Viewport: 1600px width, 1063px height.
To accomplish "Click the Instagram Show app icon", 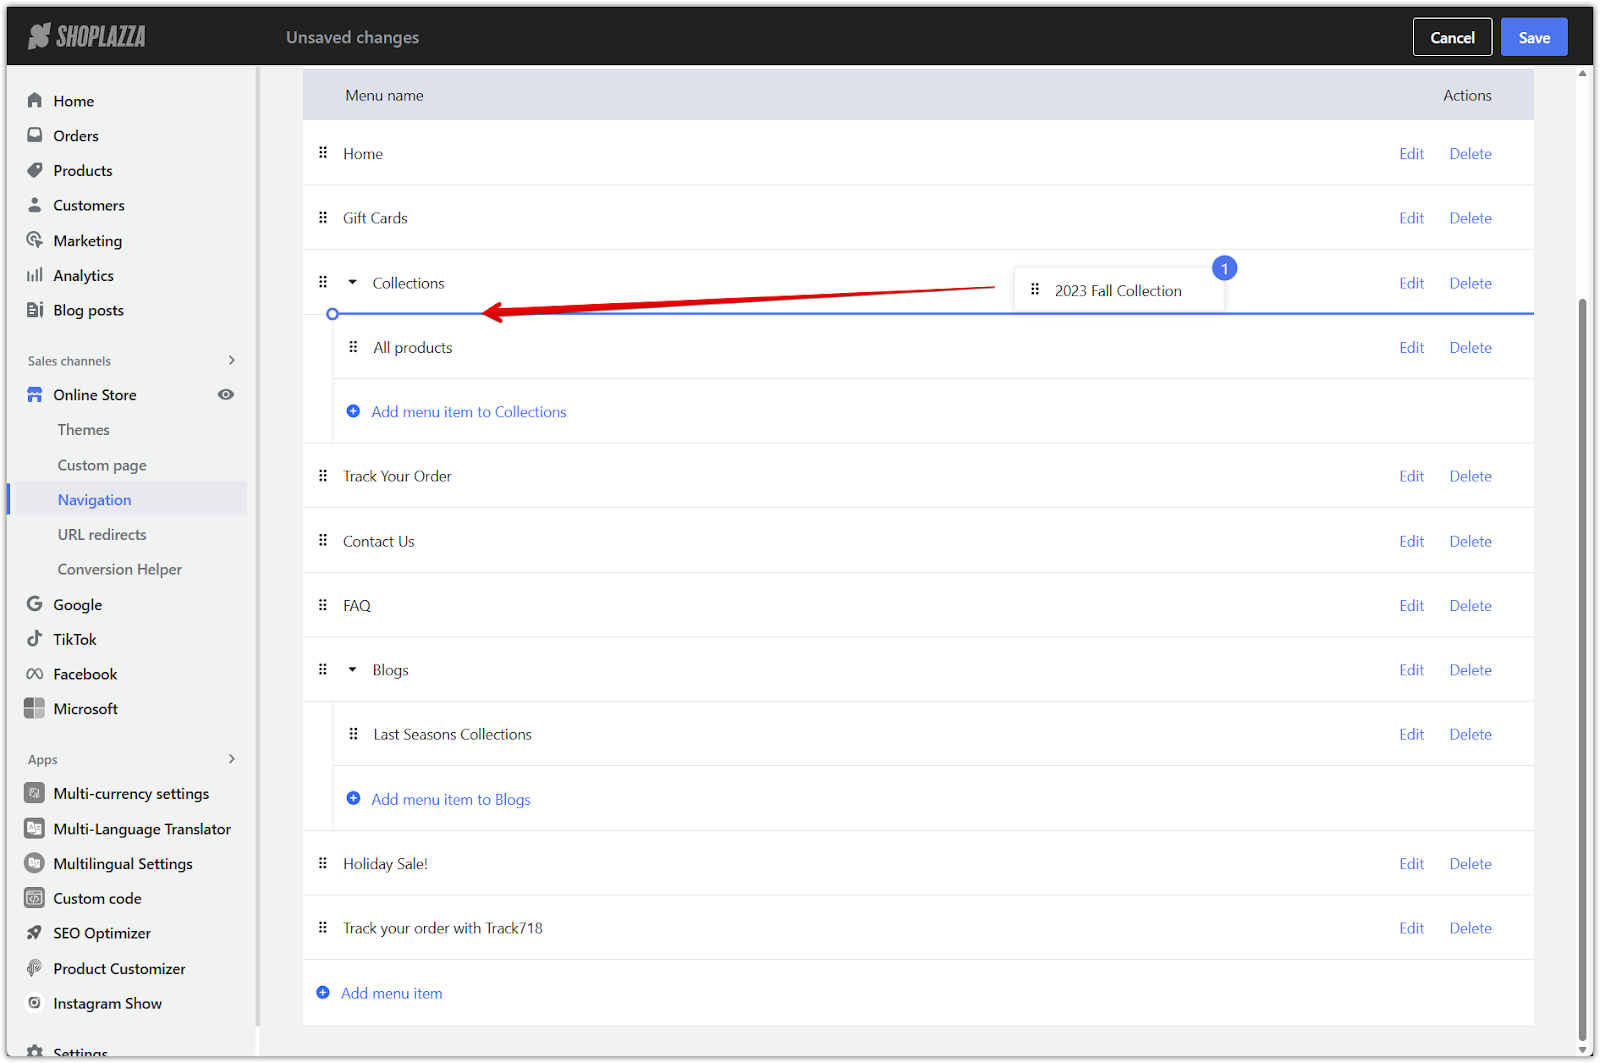I will 34,1003.
